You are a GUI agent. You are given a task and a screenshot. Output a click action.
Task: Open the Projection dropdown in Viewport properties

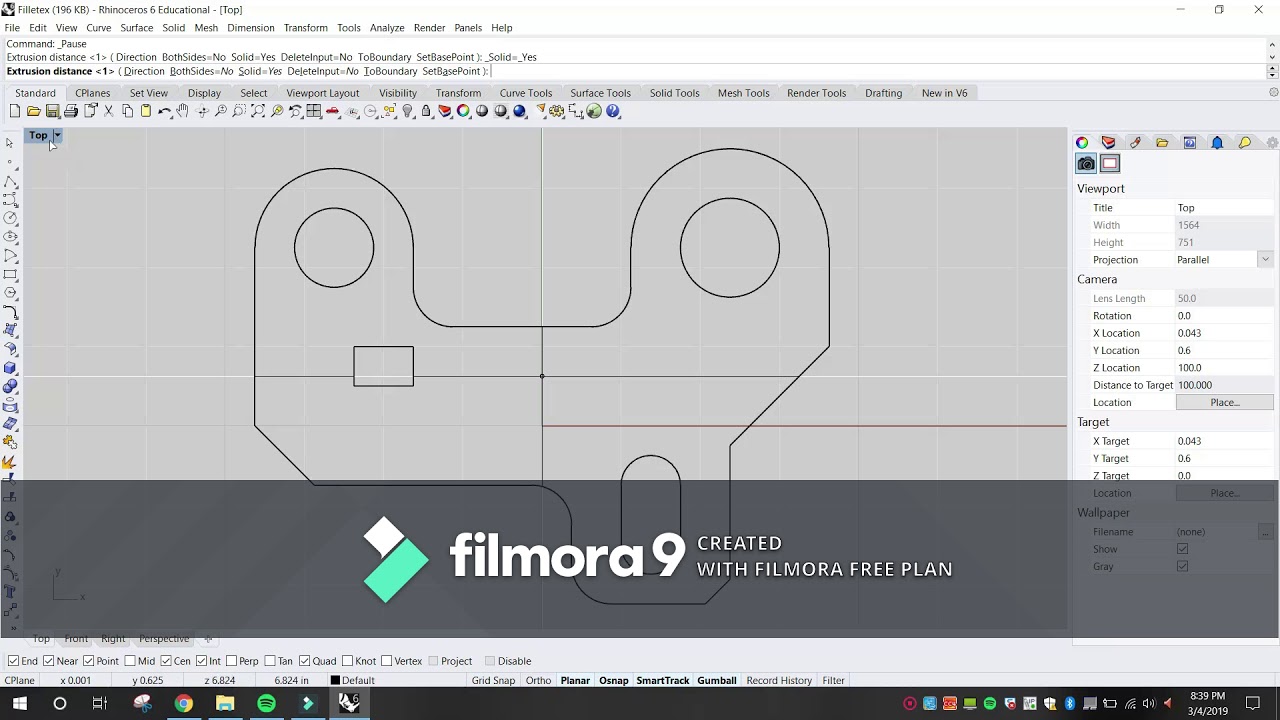coord(1265,260)
